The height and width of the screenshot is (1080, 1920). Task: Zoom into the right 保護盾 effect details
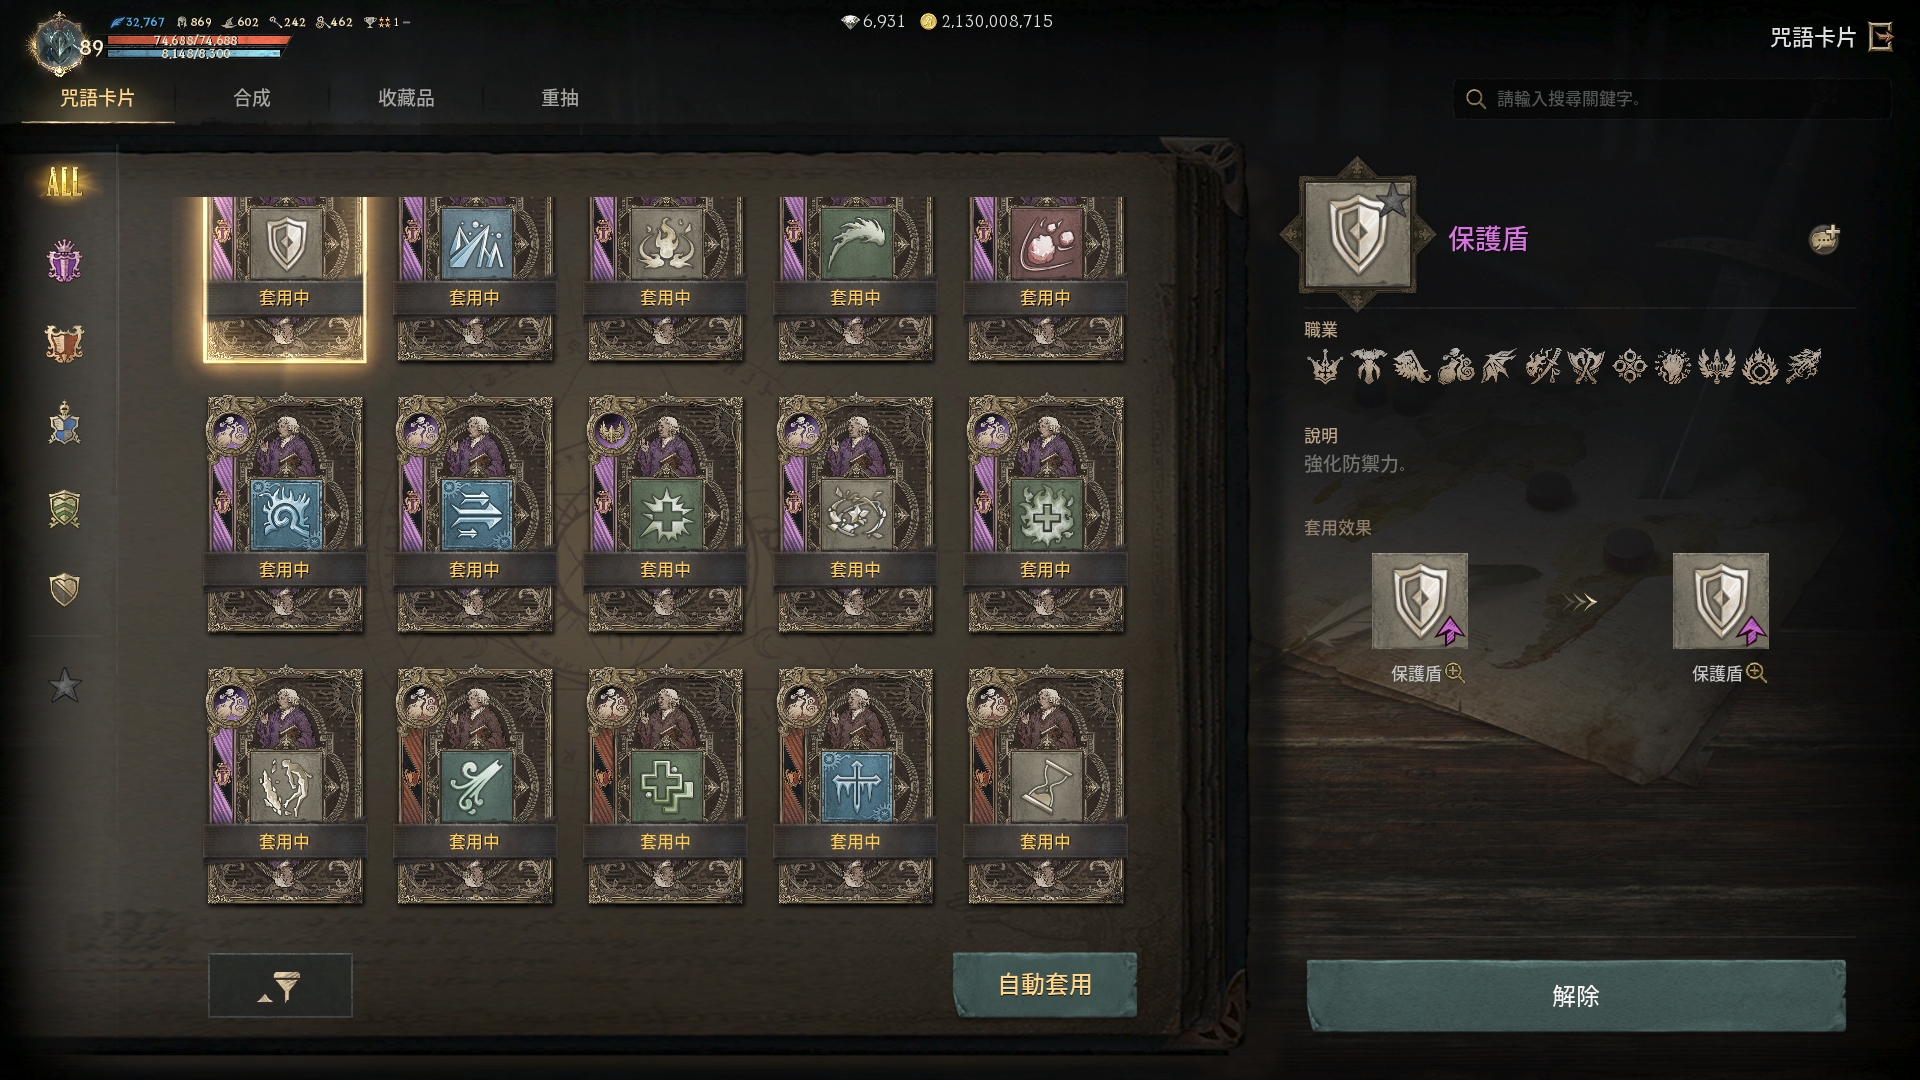coord(1756,673)
